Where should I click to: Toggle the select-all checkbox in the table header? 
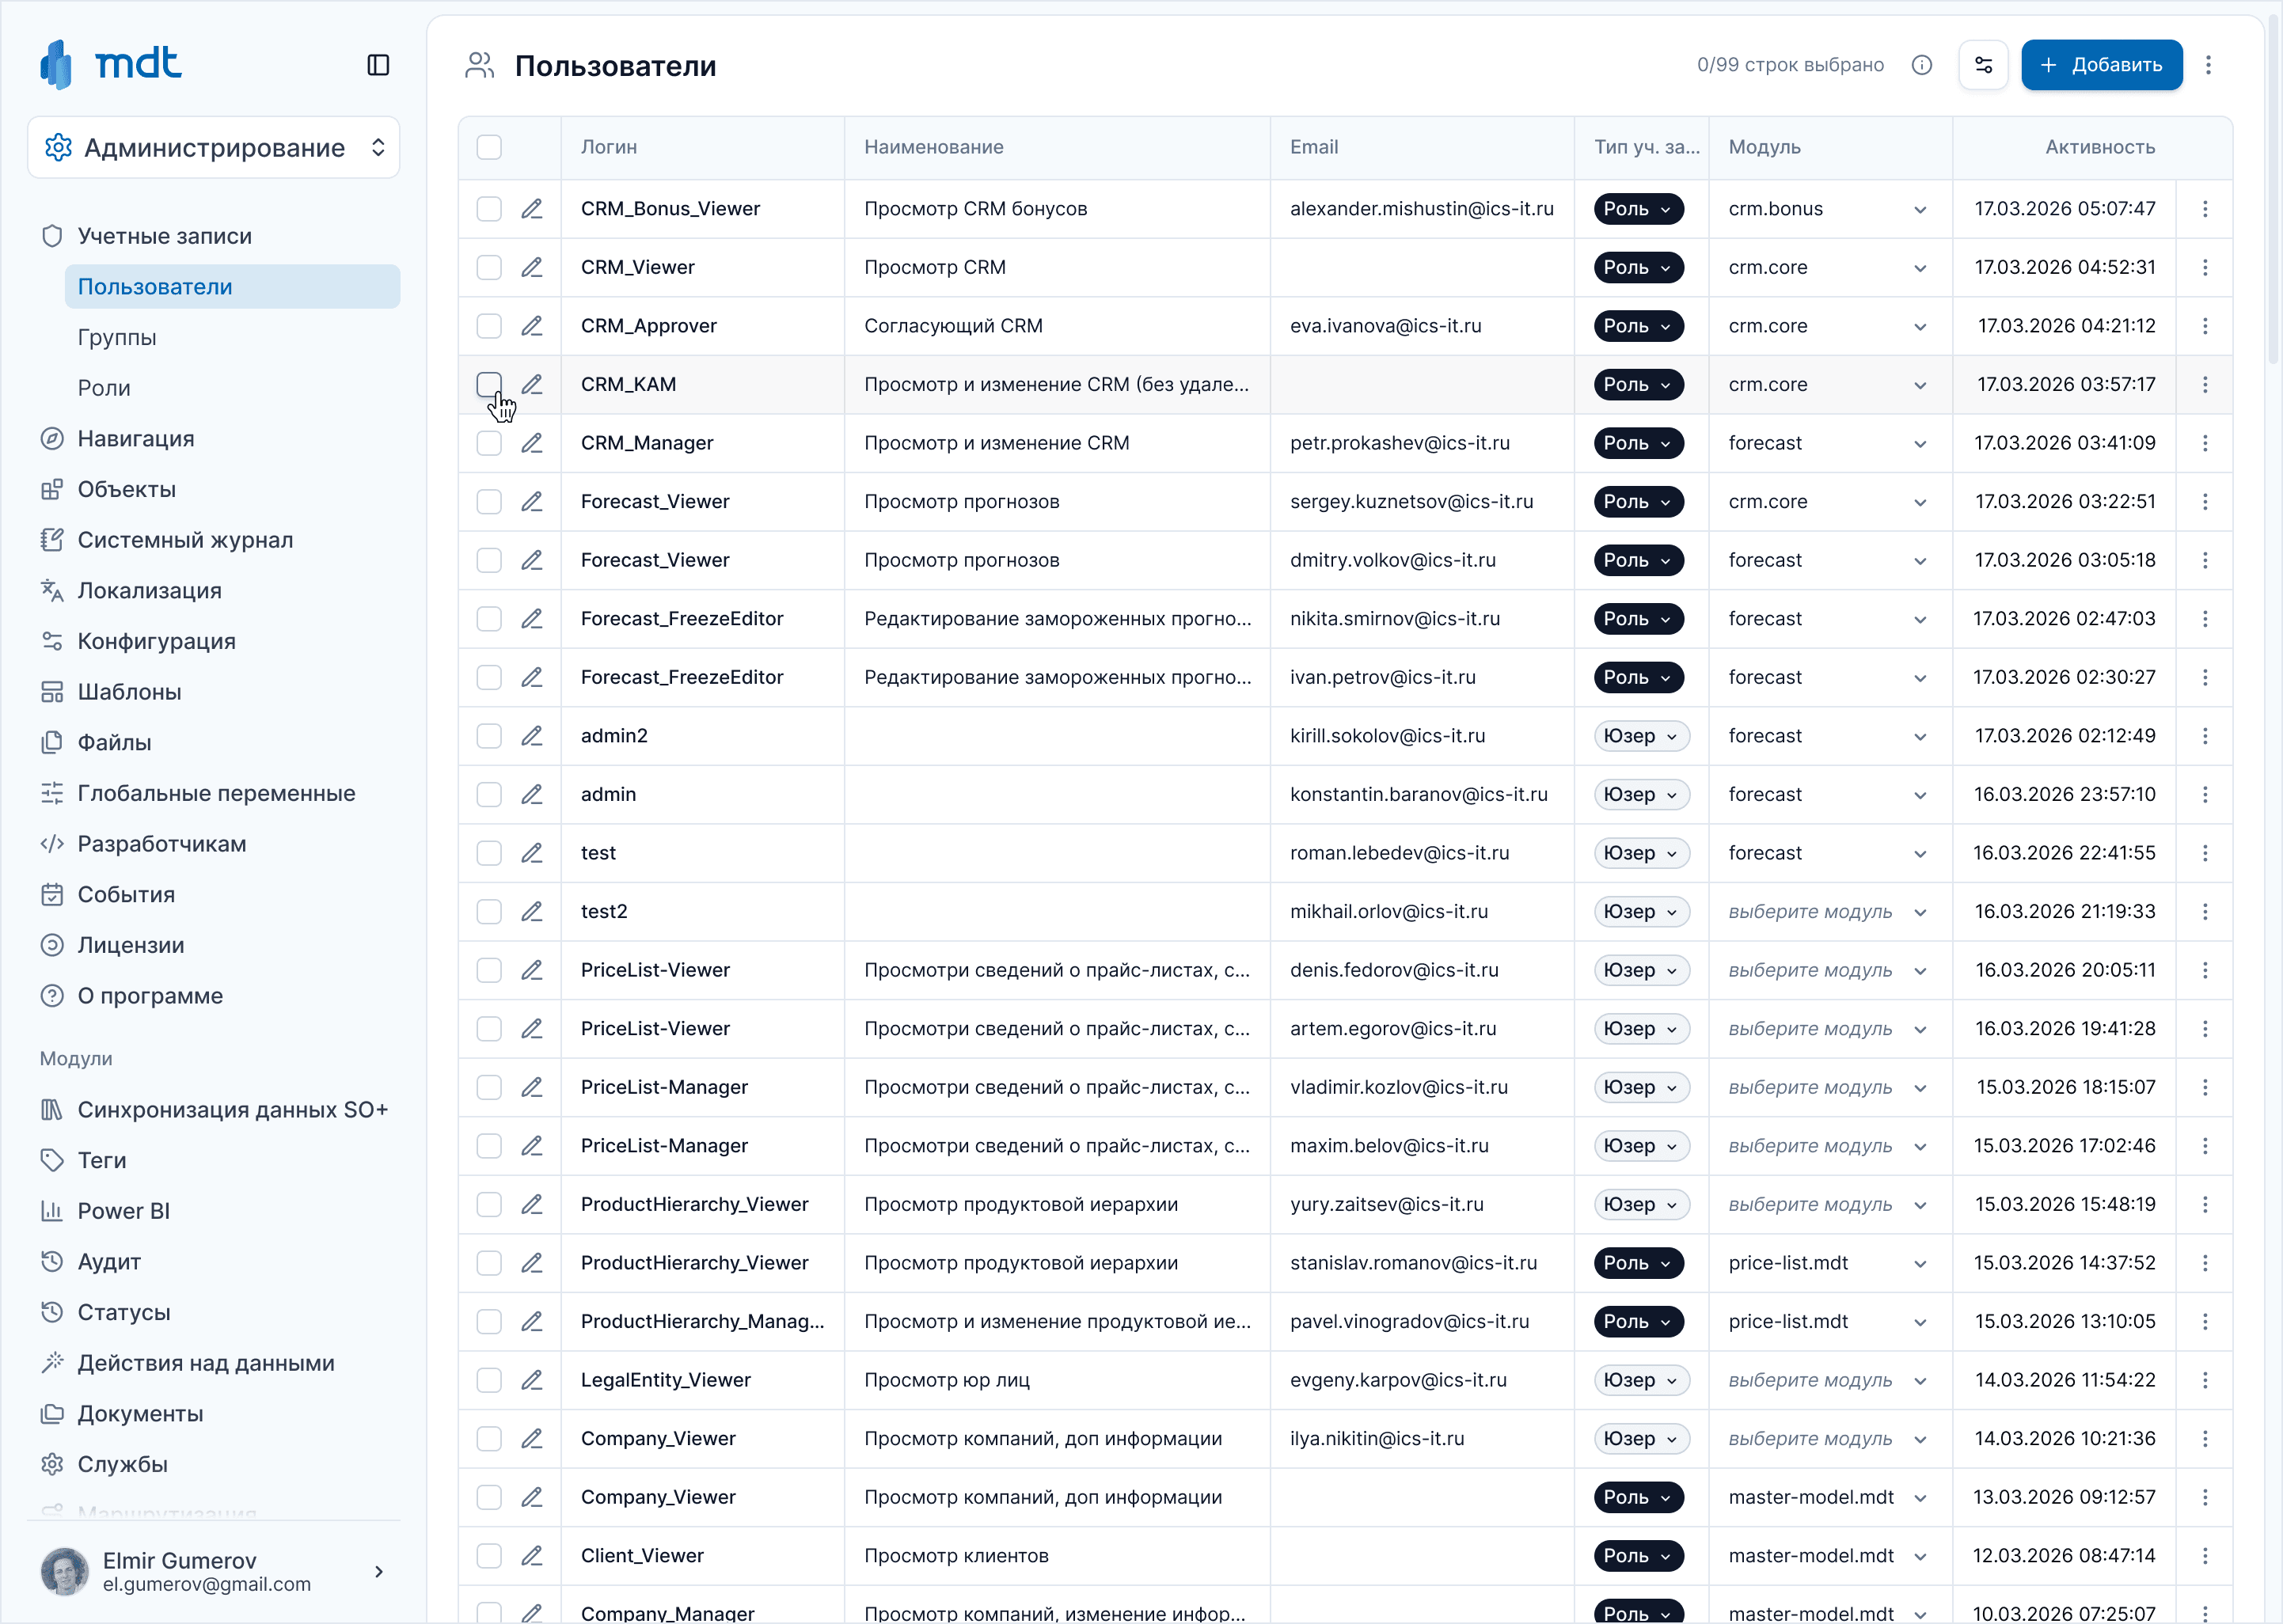489,147
